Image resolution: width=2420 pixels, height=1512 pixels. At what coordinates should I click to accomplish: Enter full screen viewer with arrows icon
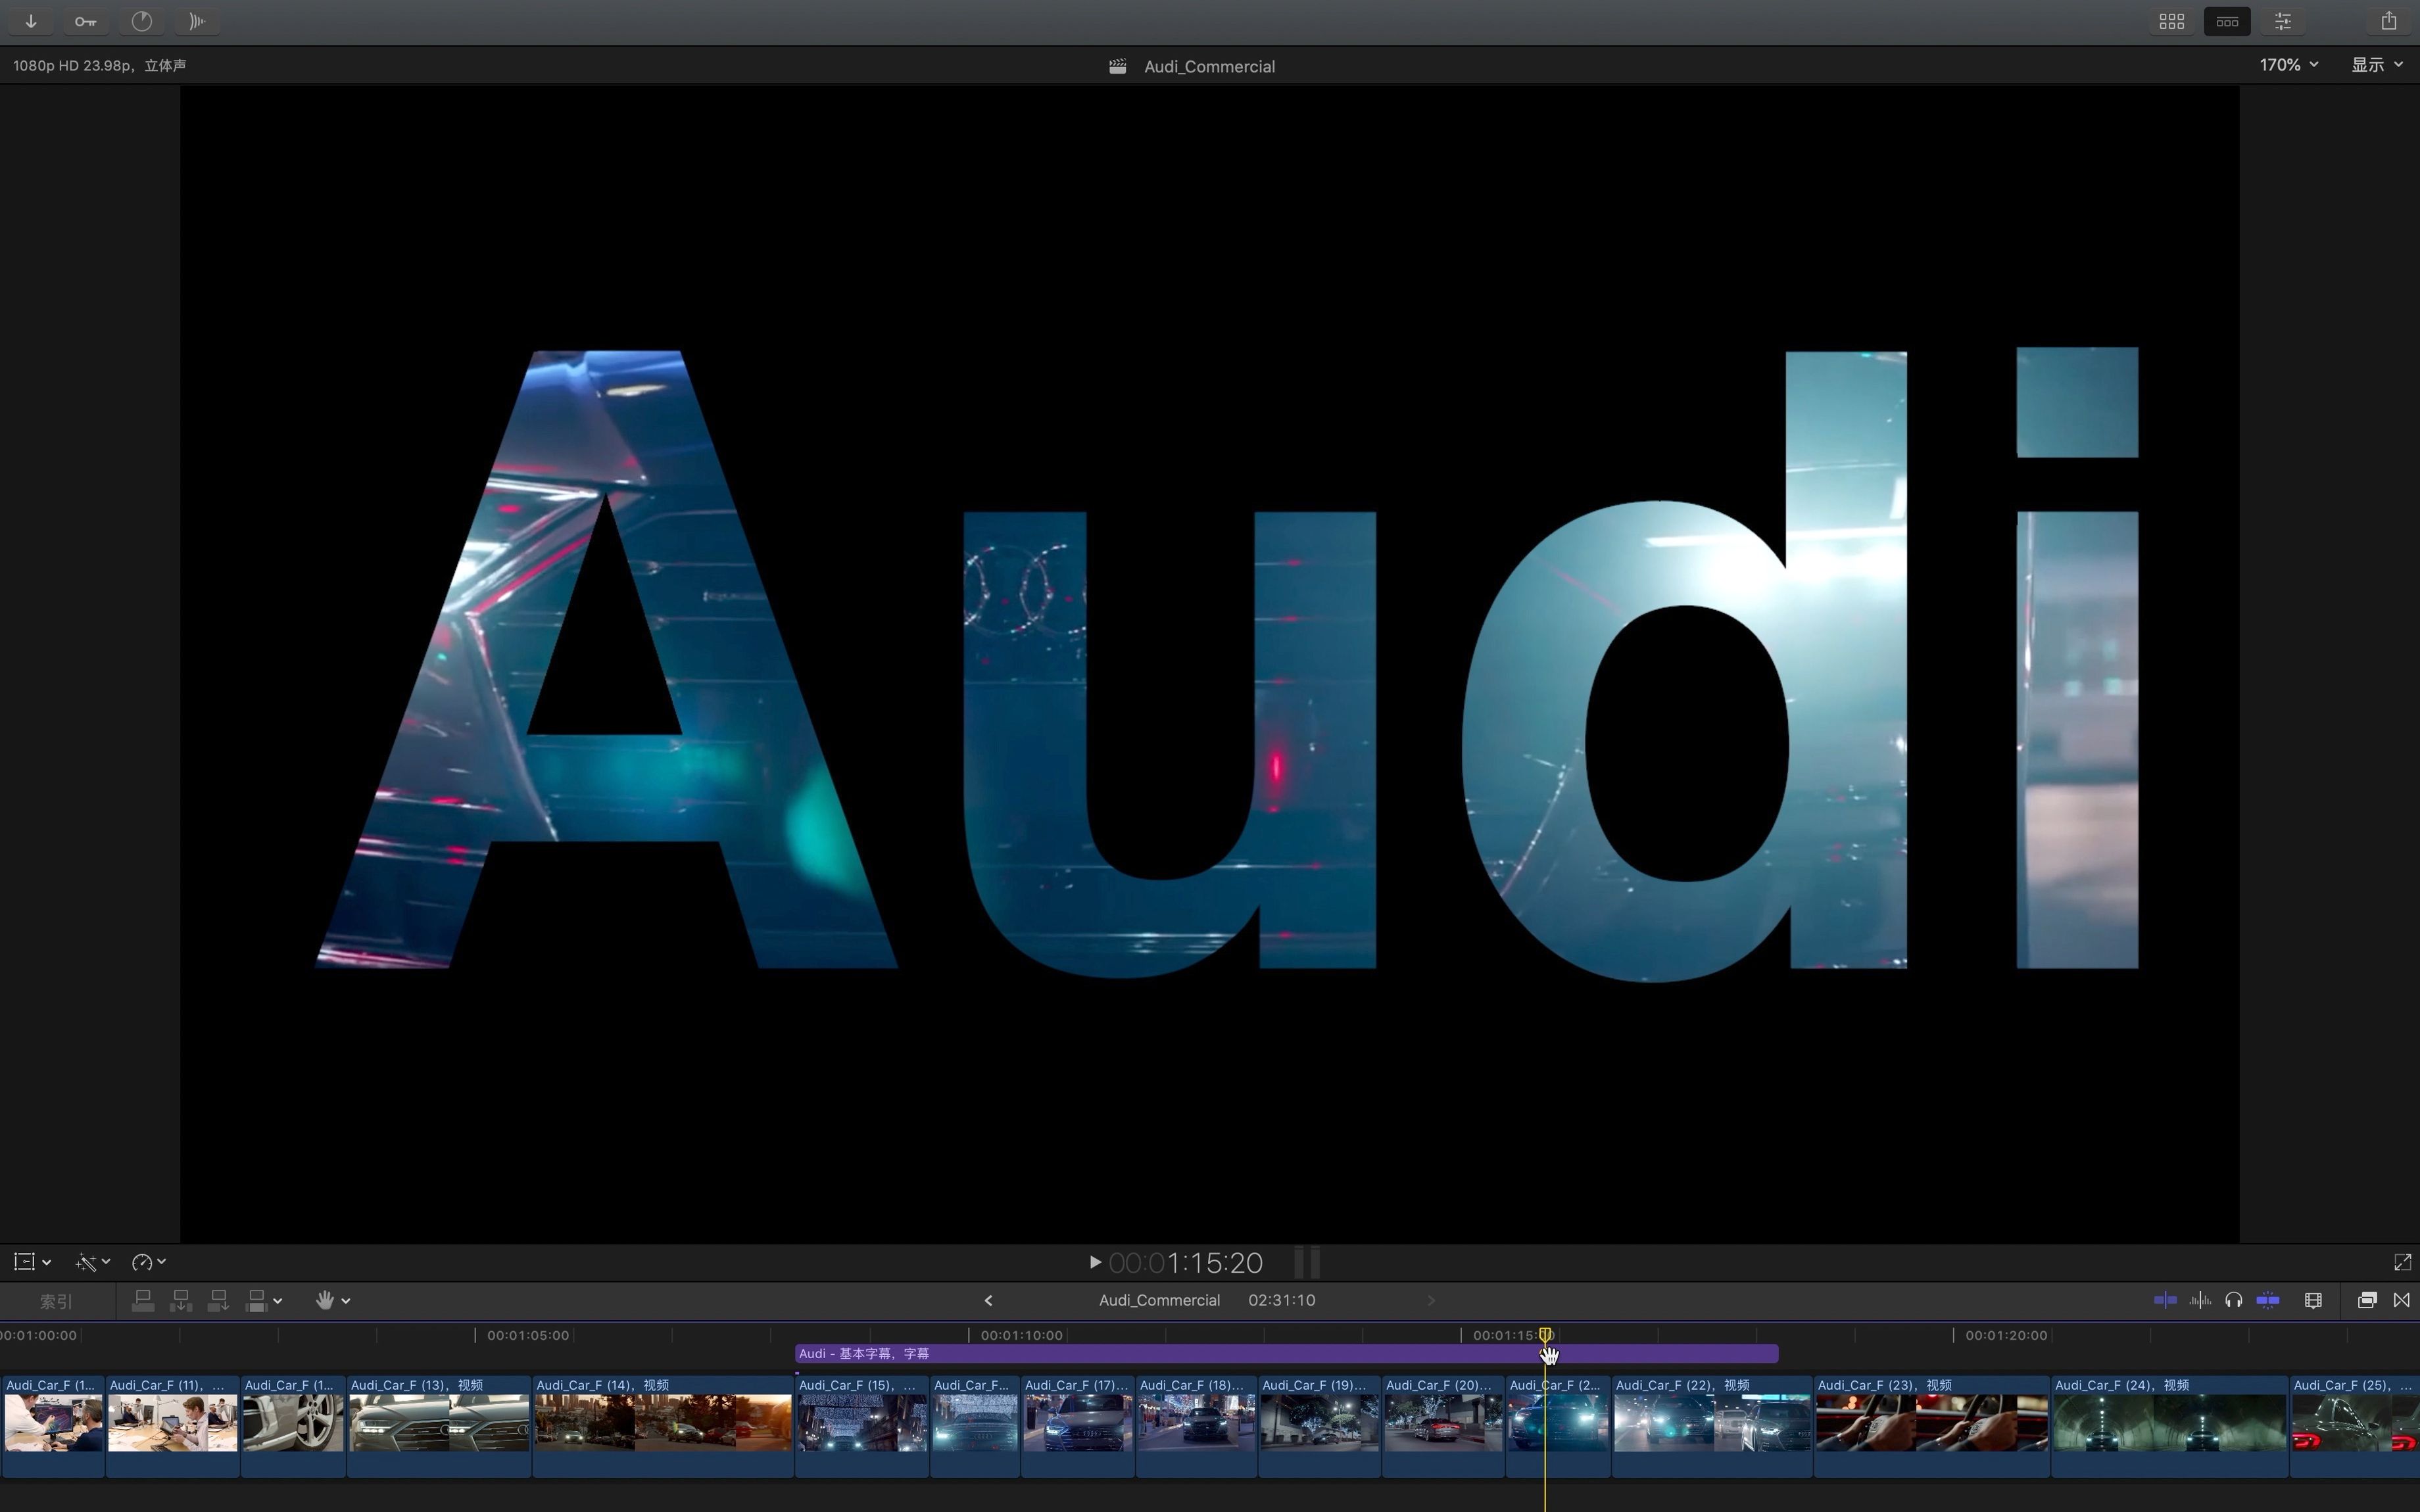pos(2402,1262)
